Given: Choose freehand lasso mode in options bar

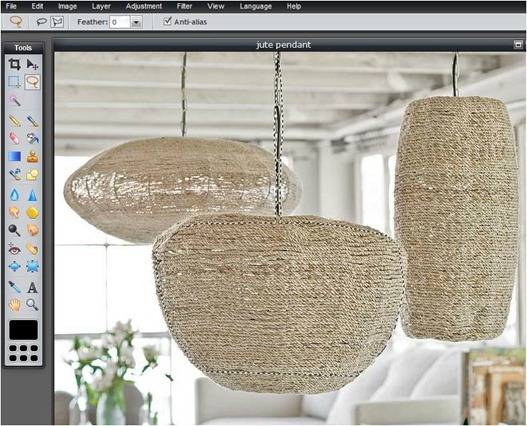Looking at the screenshot, I should (x=41, y=22).
